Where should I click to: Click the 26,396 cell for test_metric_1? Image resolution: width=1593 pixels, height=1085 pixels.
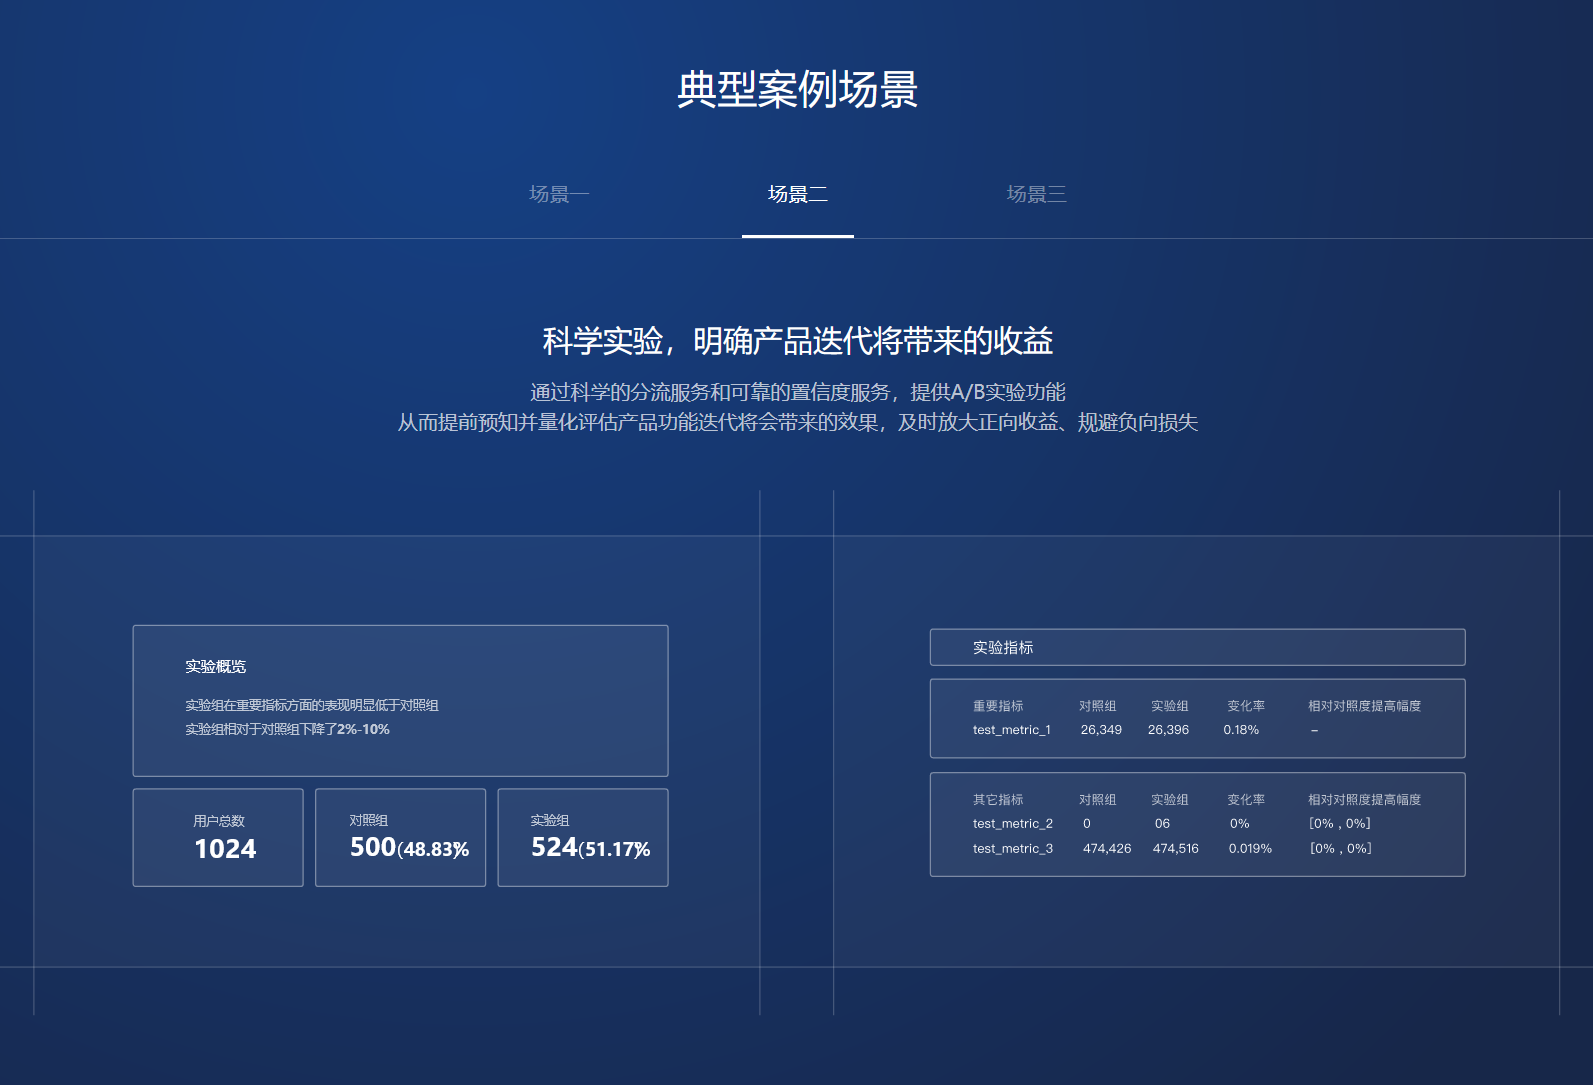[x=1168, y=730]
